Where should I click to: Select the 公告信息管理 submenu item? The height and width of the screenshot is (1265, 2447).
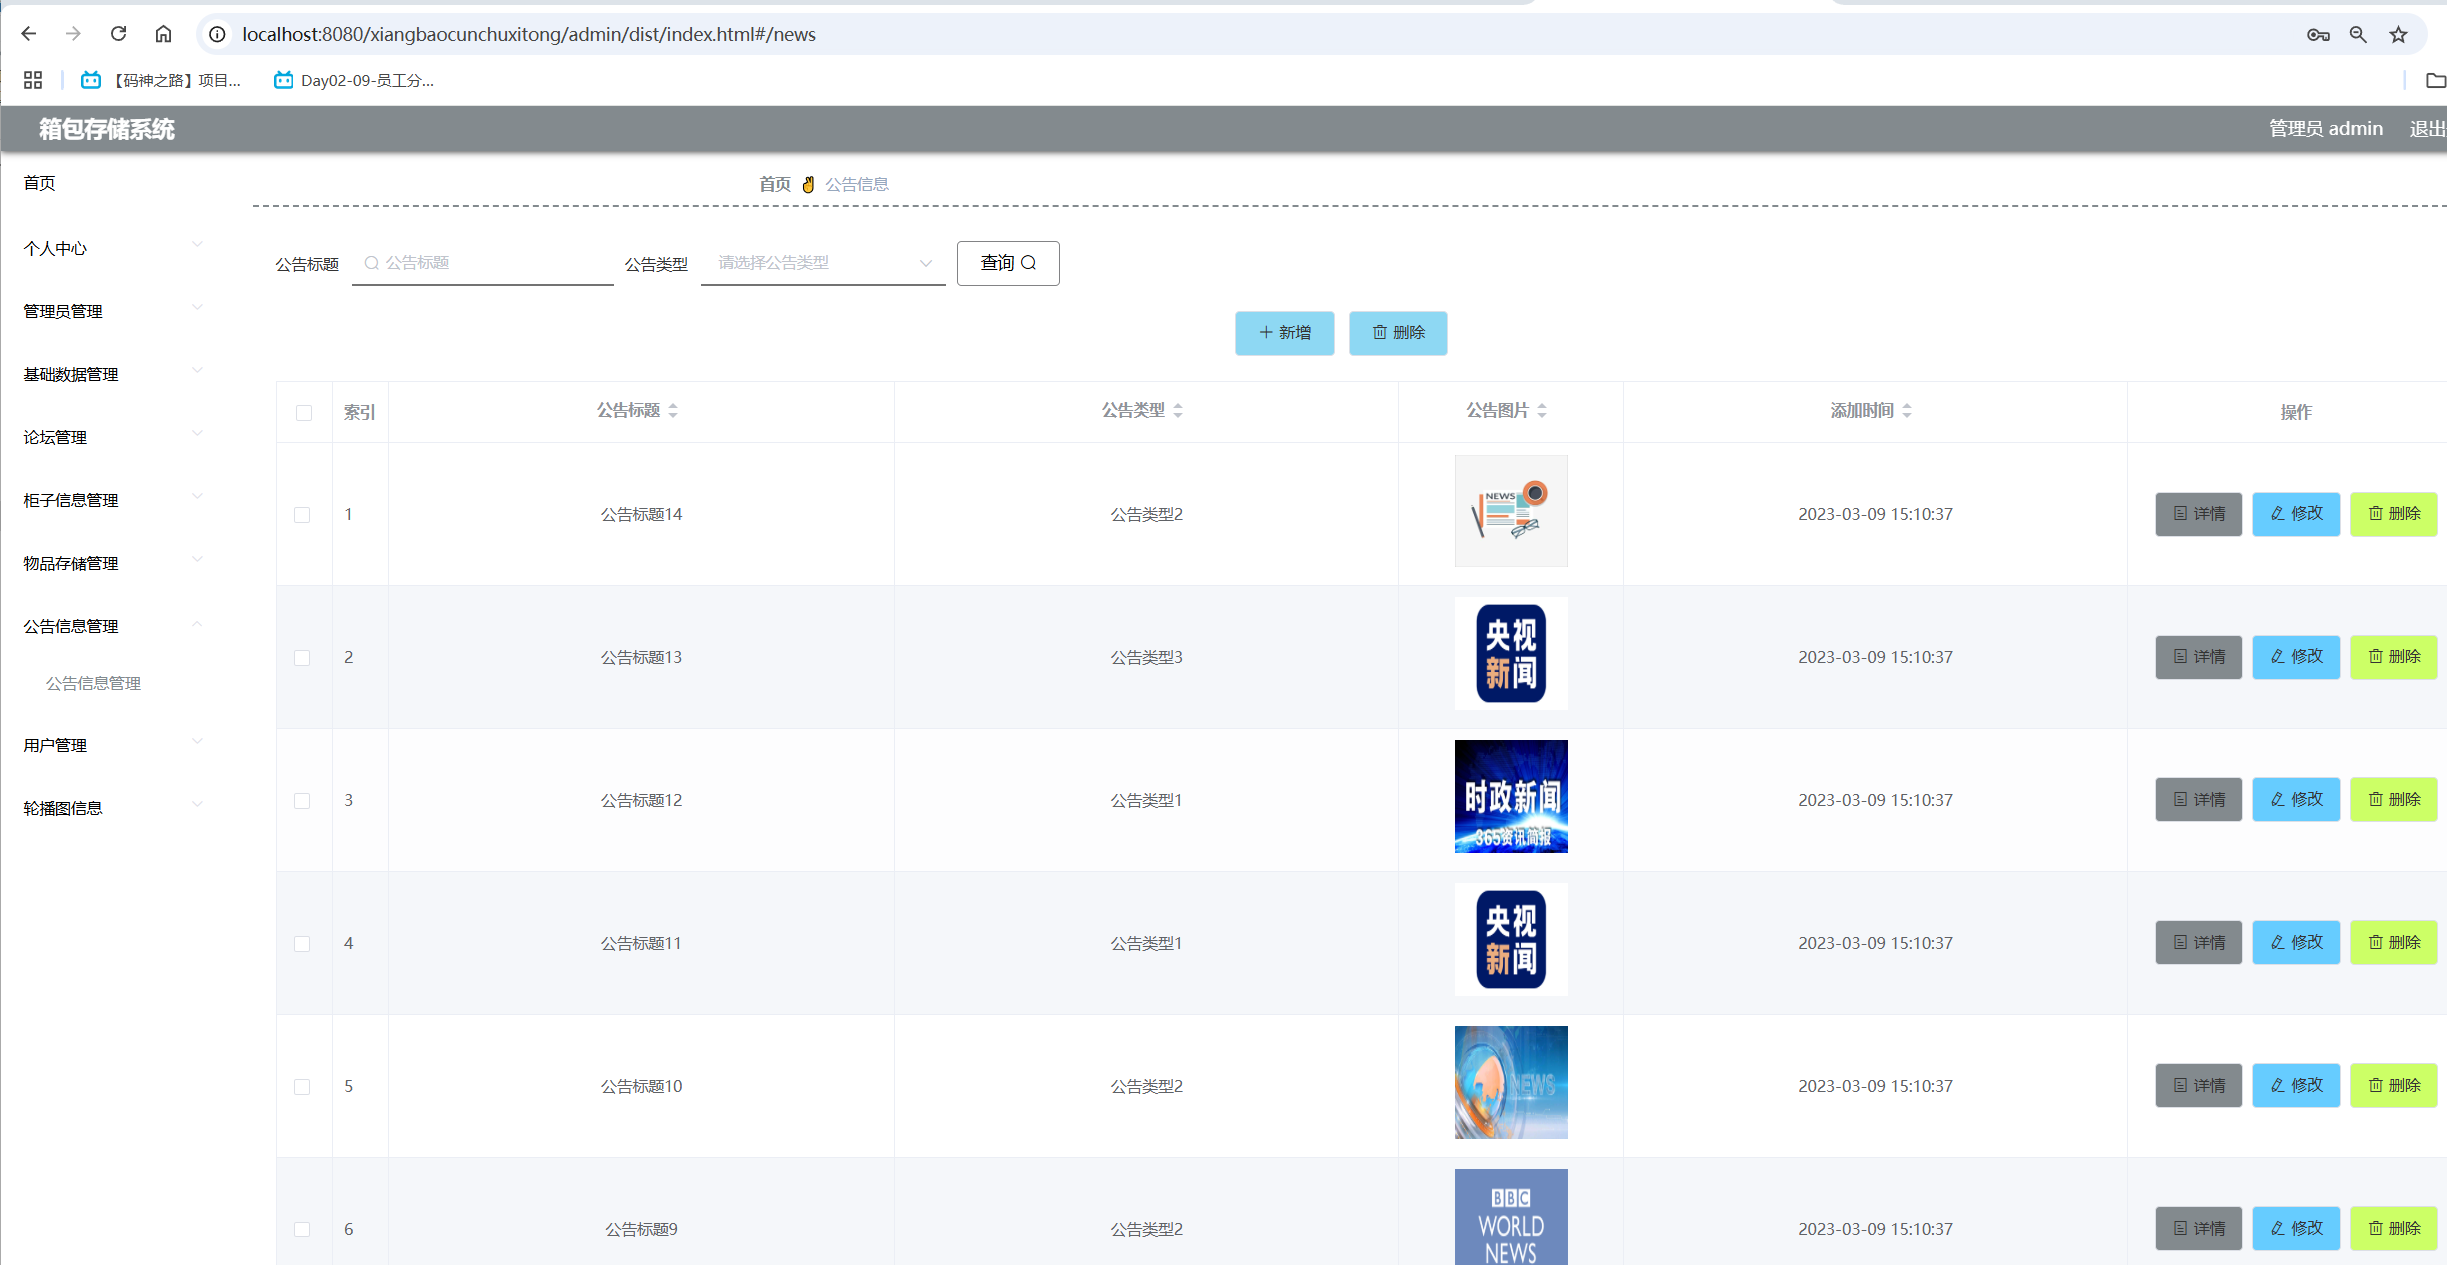coord(93,683)
